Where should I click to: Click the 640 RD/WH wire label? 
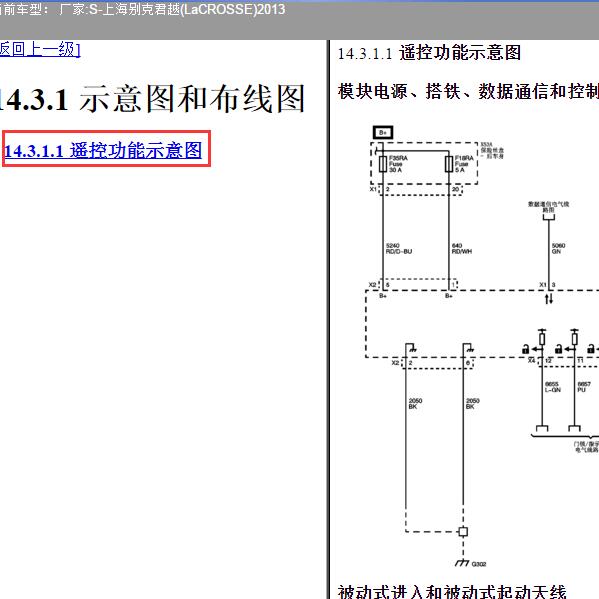tap(461, 249)
